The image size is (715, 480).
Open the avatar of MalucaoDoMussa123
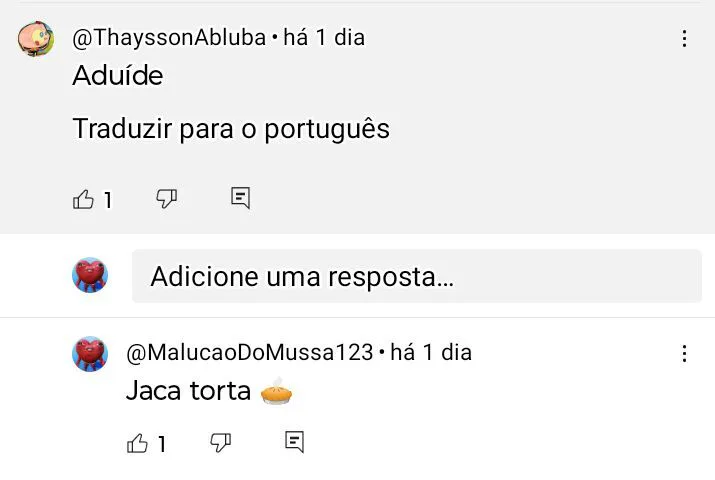90,353
